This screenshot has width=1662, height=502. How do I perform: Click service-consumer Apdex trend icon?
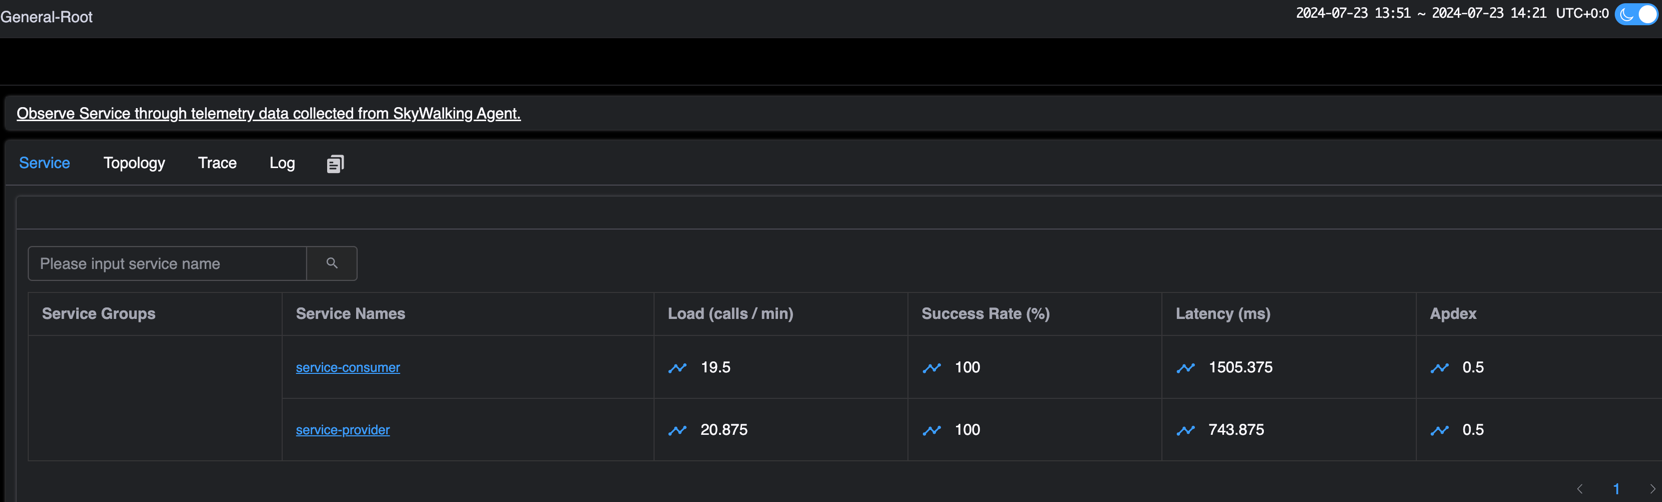coord(1439,368)
